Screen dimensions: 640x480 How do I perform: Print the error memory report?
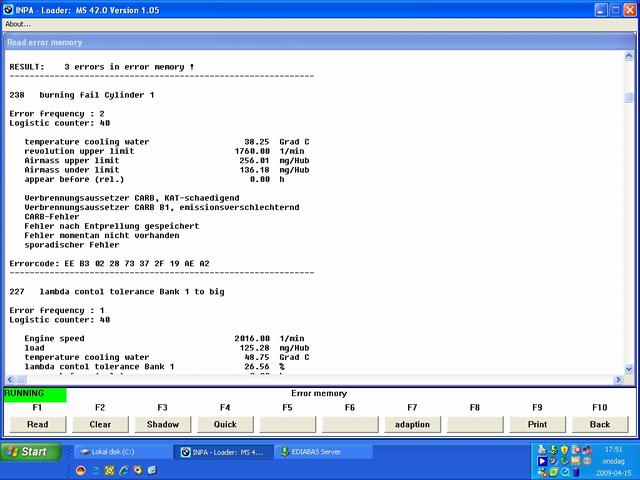tap(537, 424)
